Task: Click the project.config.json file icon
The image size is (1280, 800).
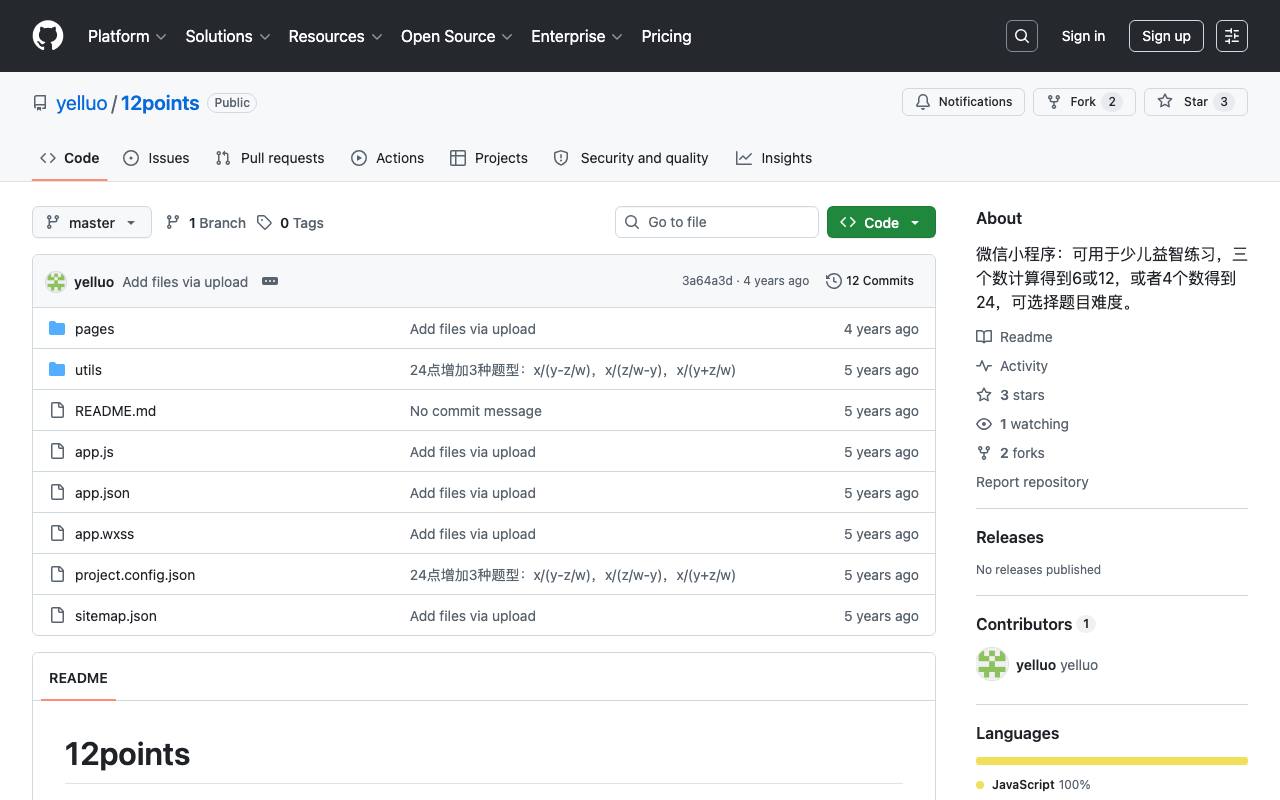Action: click(57, 575)
